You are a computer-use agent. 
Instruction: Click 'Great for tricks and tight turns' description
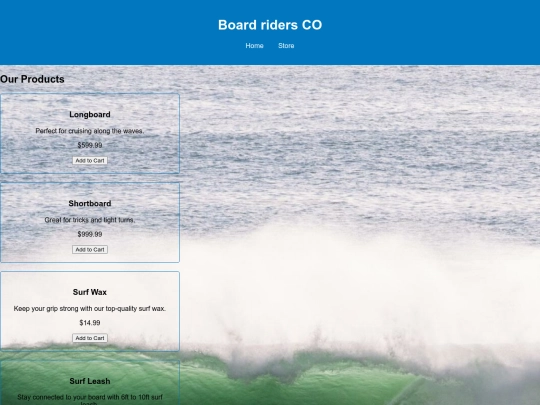click(90, 220)
